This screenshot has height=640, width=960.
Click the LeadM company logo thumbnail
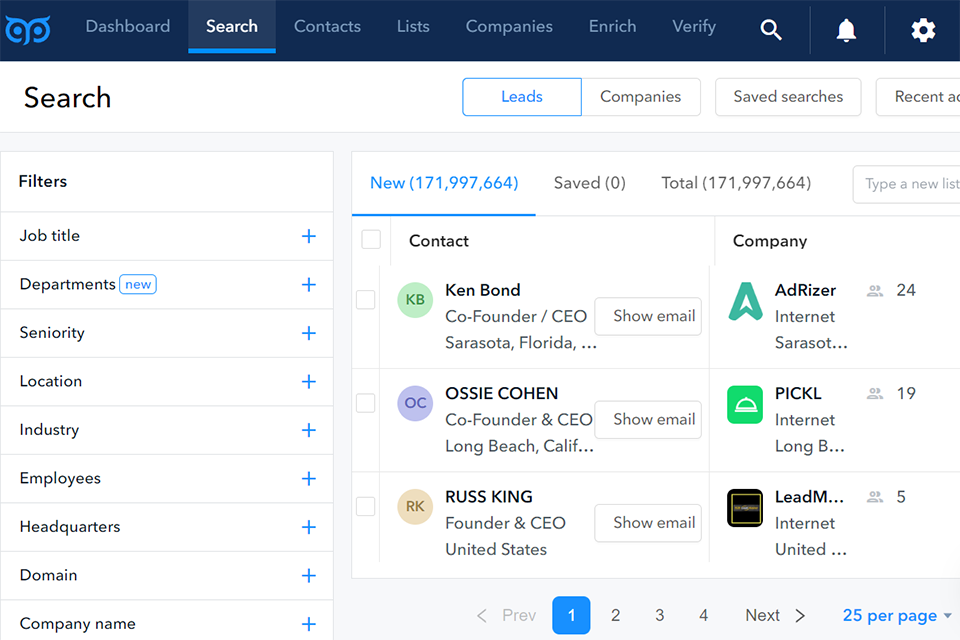[x=744, y=507]
